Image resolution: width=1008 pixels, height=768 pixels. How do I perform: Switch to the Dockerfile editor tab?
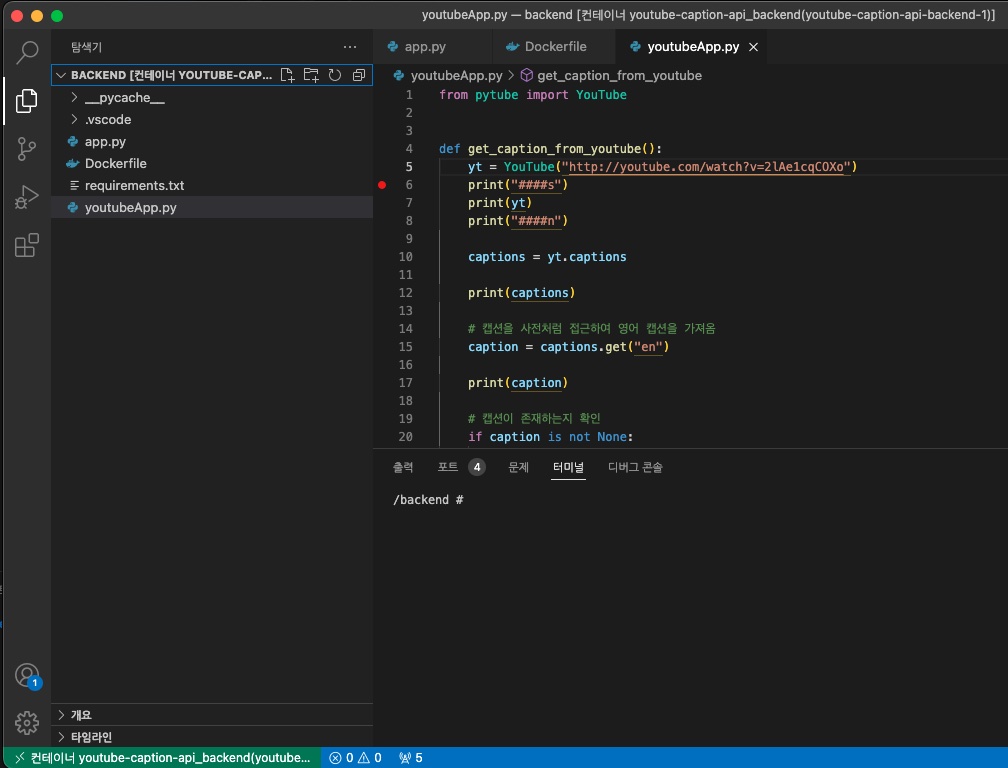pos(554,47)
